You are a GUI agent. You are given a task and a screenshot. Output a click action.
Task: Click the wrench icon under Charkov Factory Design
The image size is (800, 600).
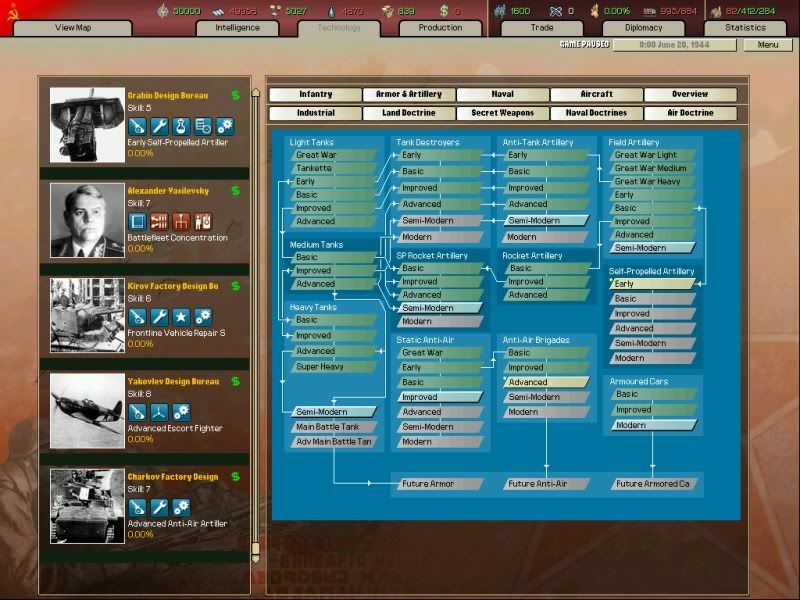(x=159, y=507)
